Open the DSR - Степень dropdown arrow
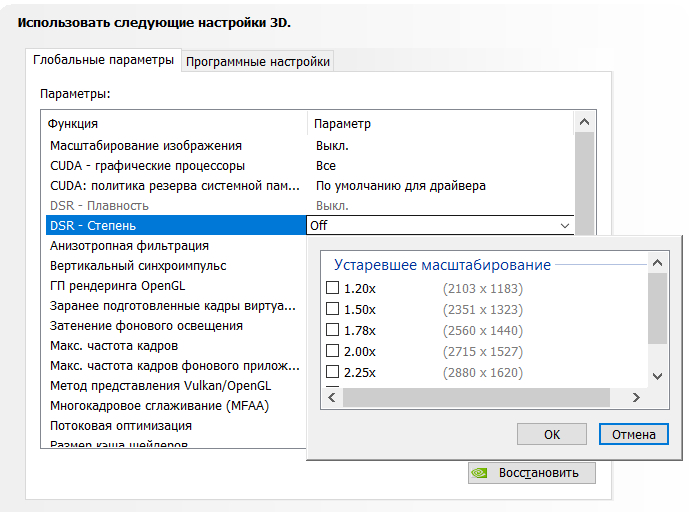This screenshot has height=512, width=700. (x=565, y=226)
